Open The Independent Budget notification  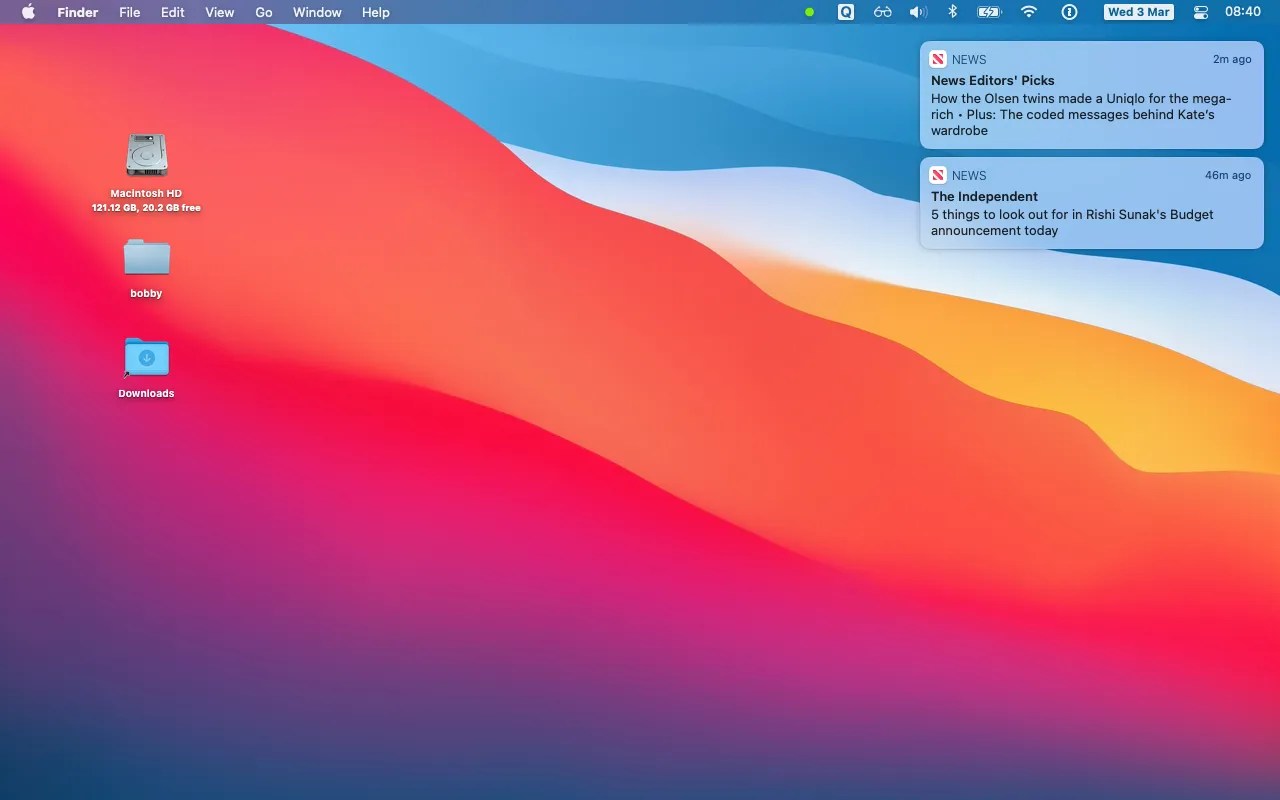[1090, 204]
